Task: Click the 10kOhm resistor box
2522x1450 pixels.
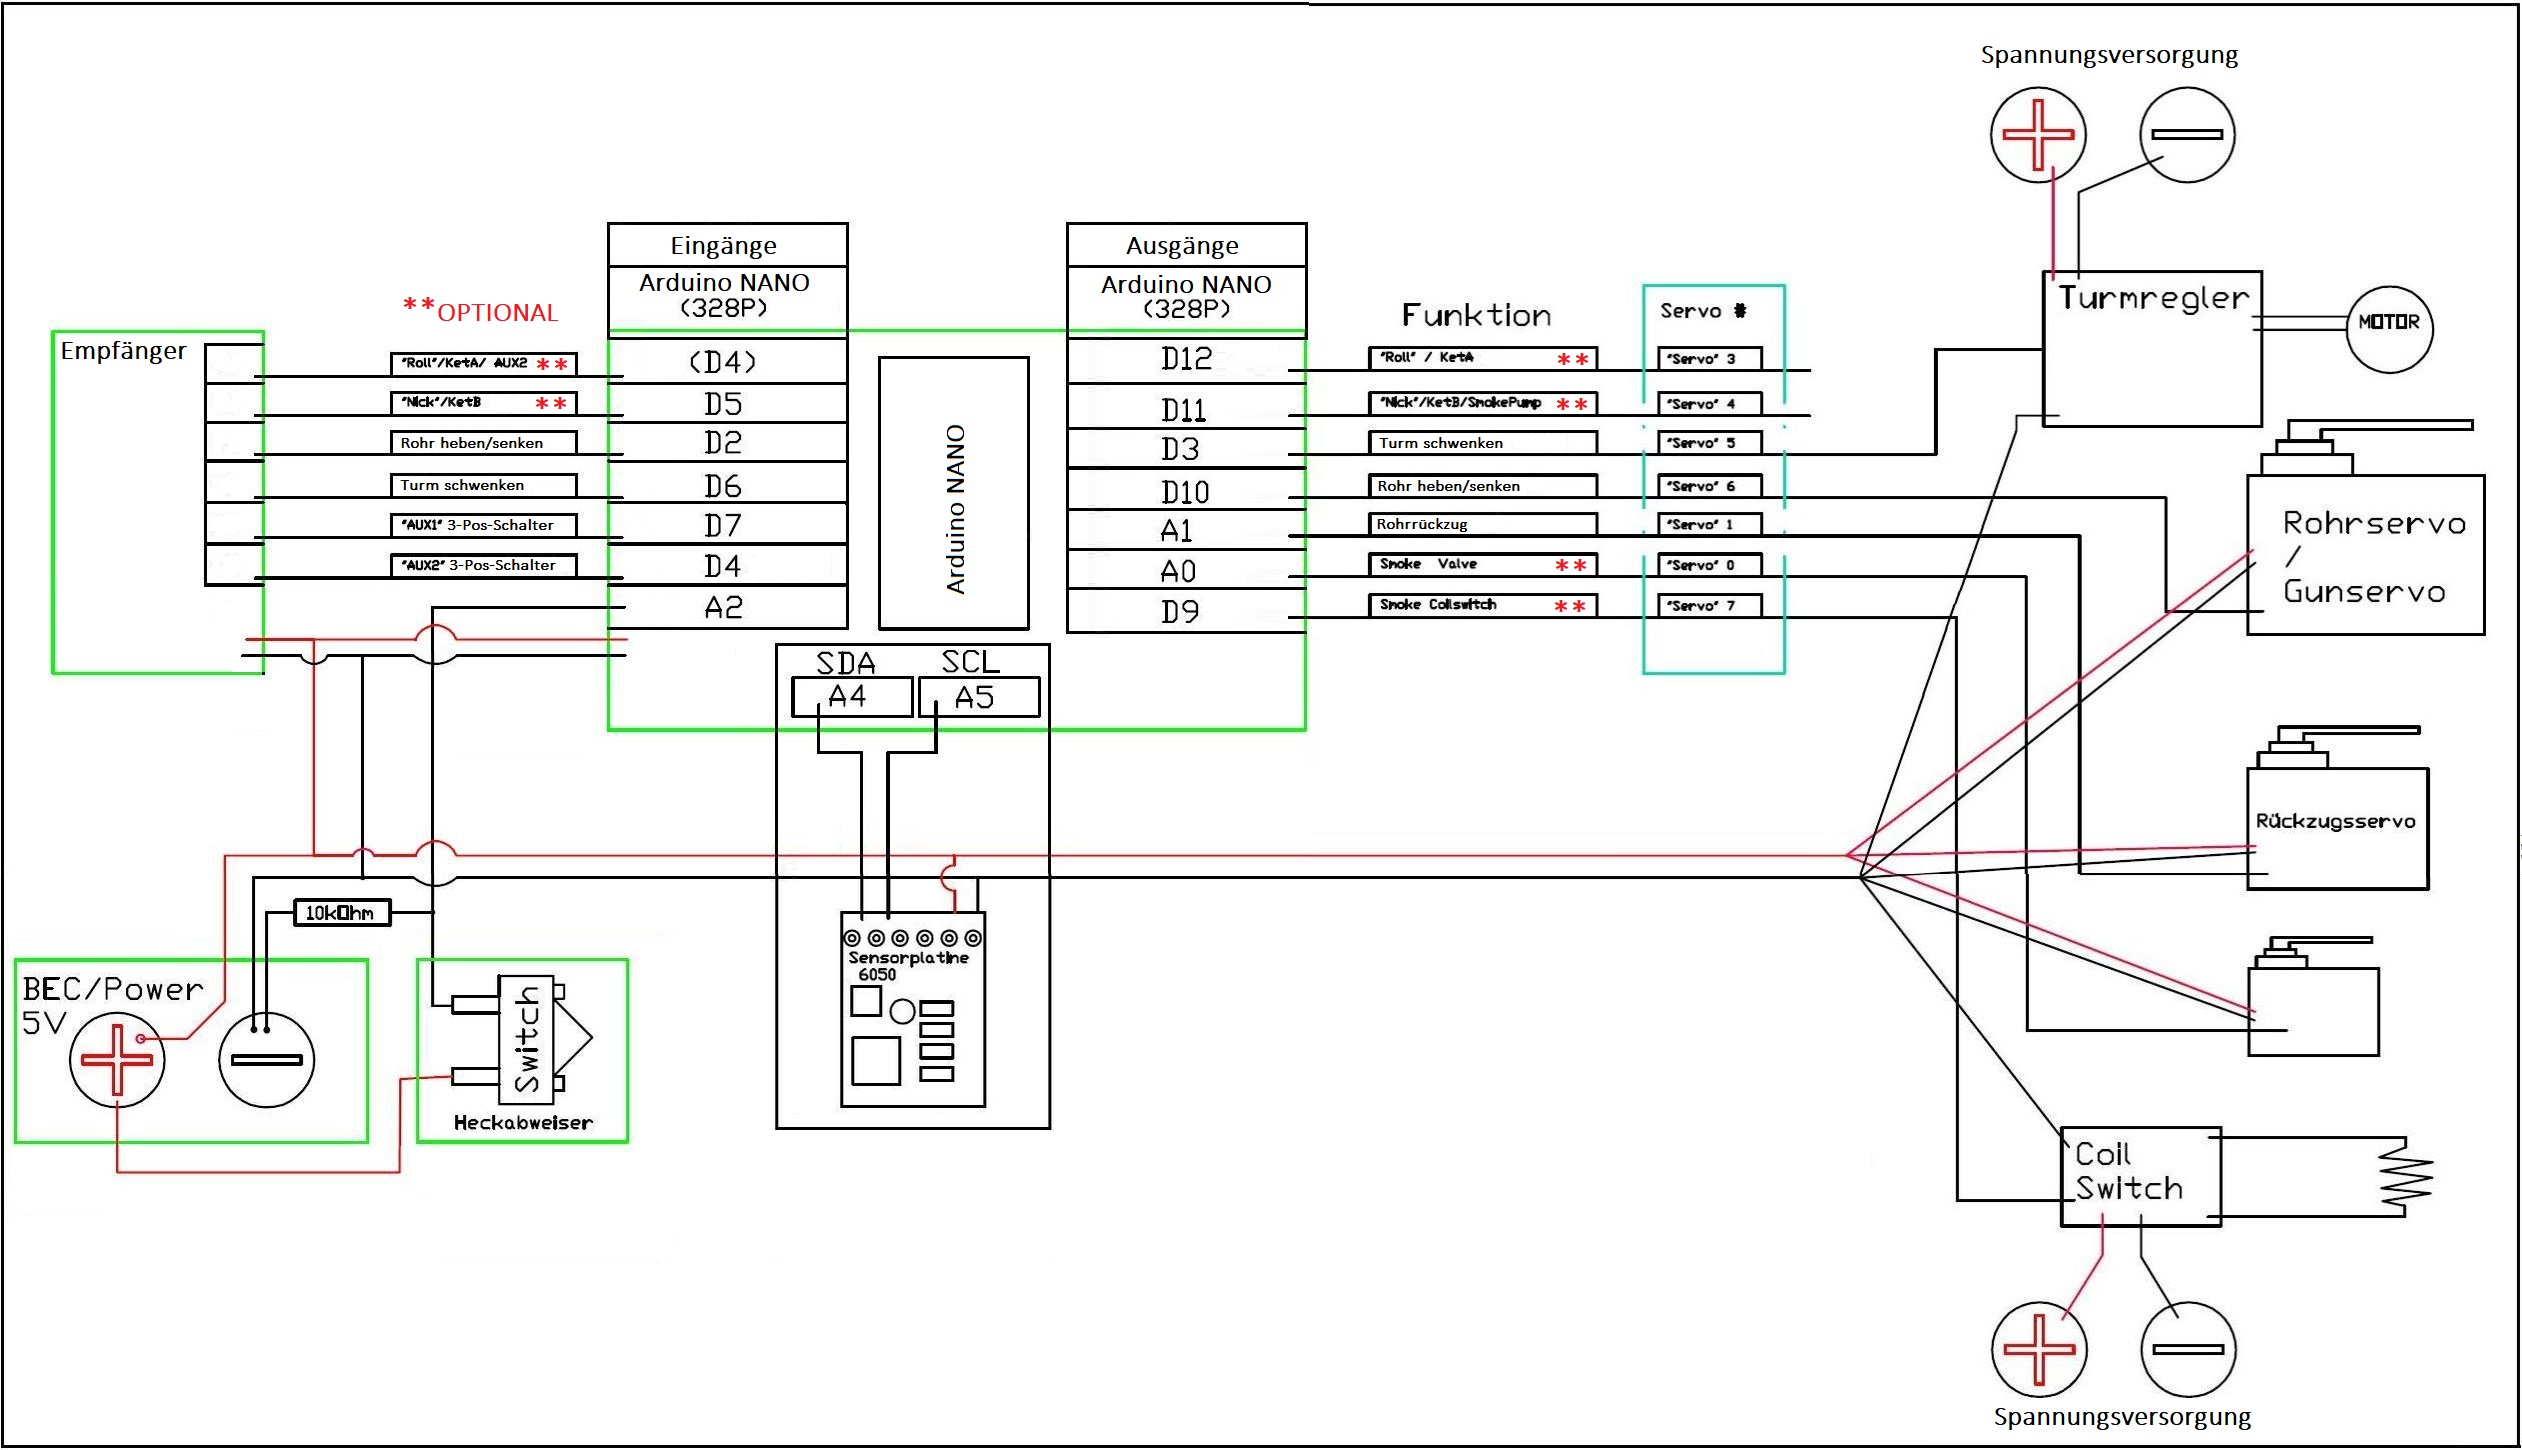Action: pyautogui.click(x=341, y=913)
